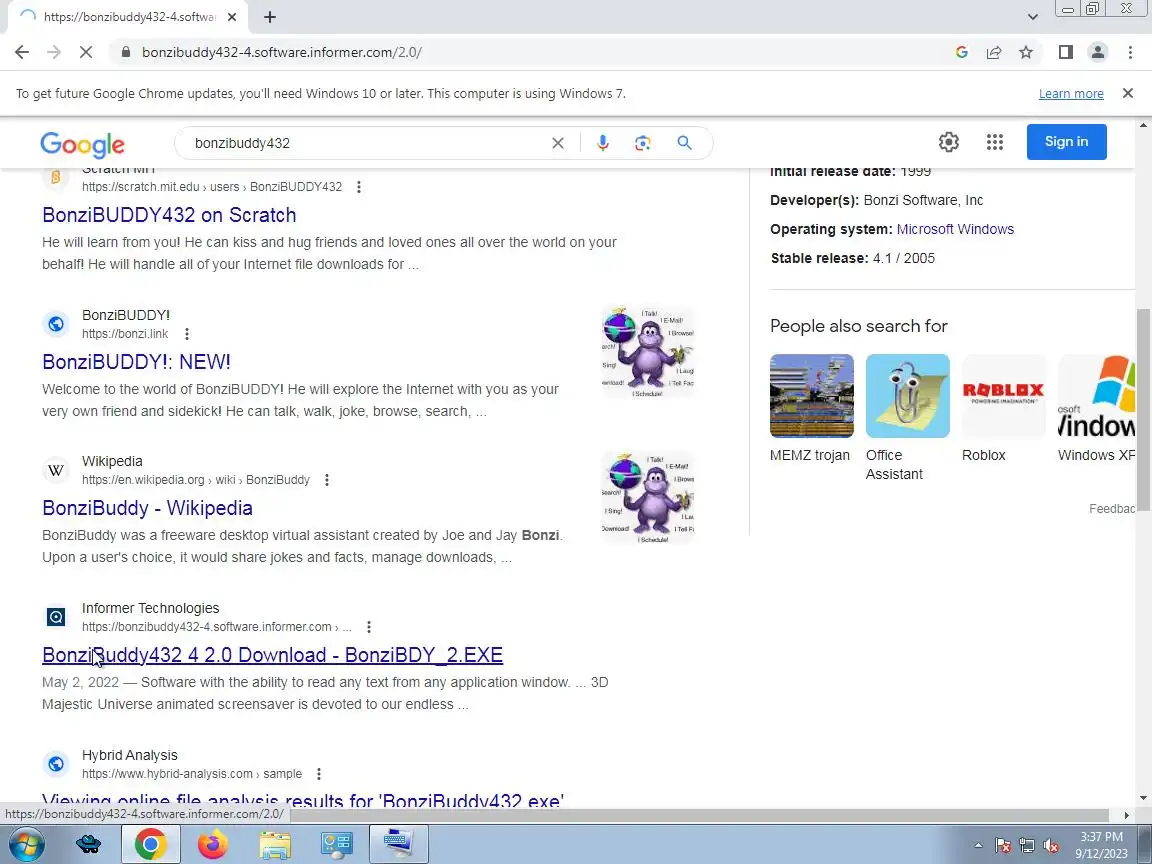The width and height of the screenshot is (1152, 864).
Task: Open the Chrome profile avatar
Action: (x=1098, y=52)
